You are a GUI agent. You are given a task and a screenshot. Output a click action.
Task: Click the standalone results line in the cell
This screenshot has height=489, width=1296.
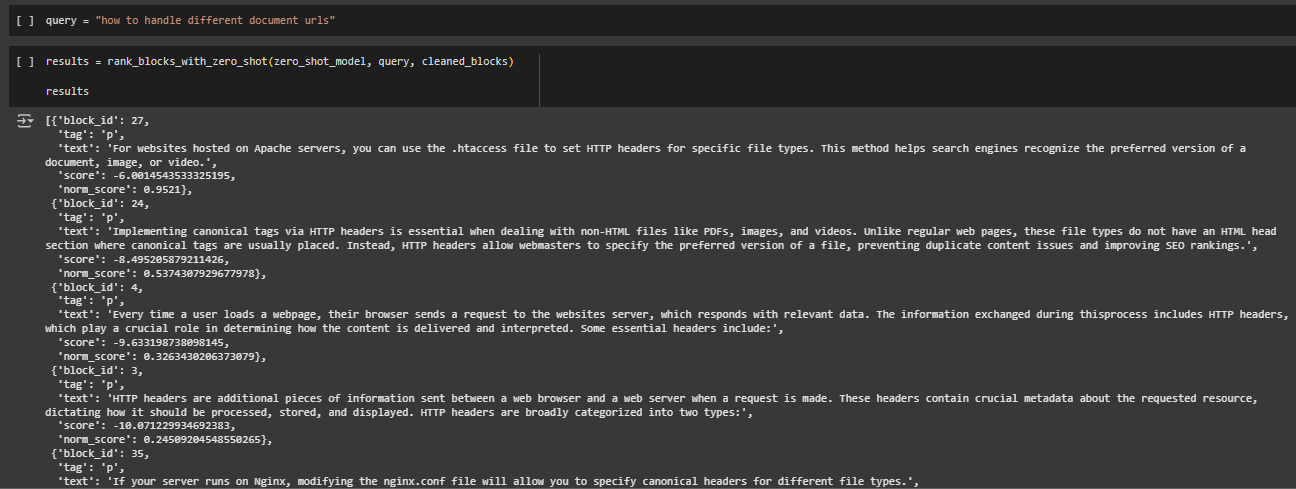pyautogui.click(x=67, y=91)
